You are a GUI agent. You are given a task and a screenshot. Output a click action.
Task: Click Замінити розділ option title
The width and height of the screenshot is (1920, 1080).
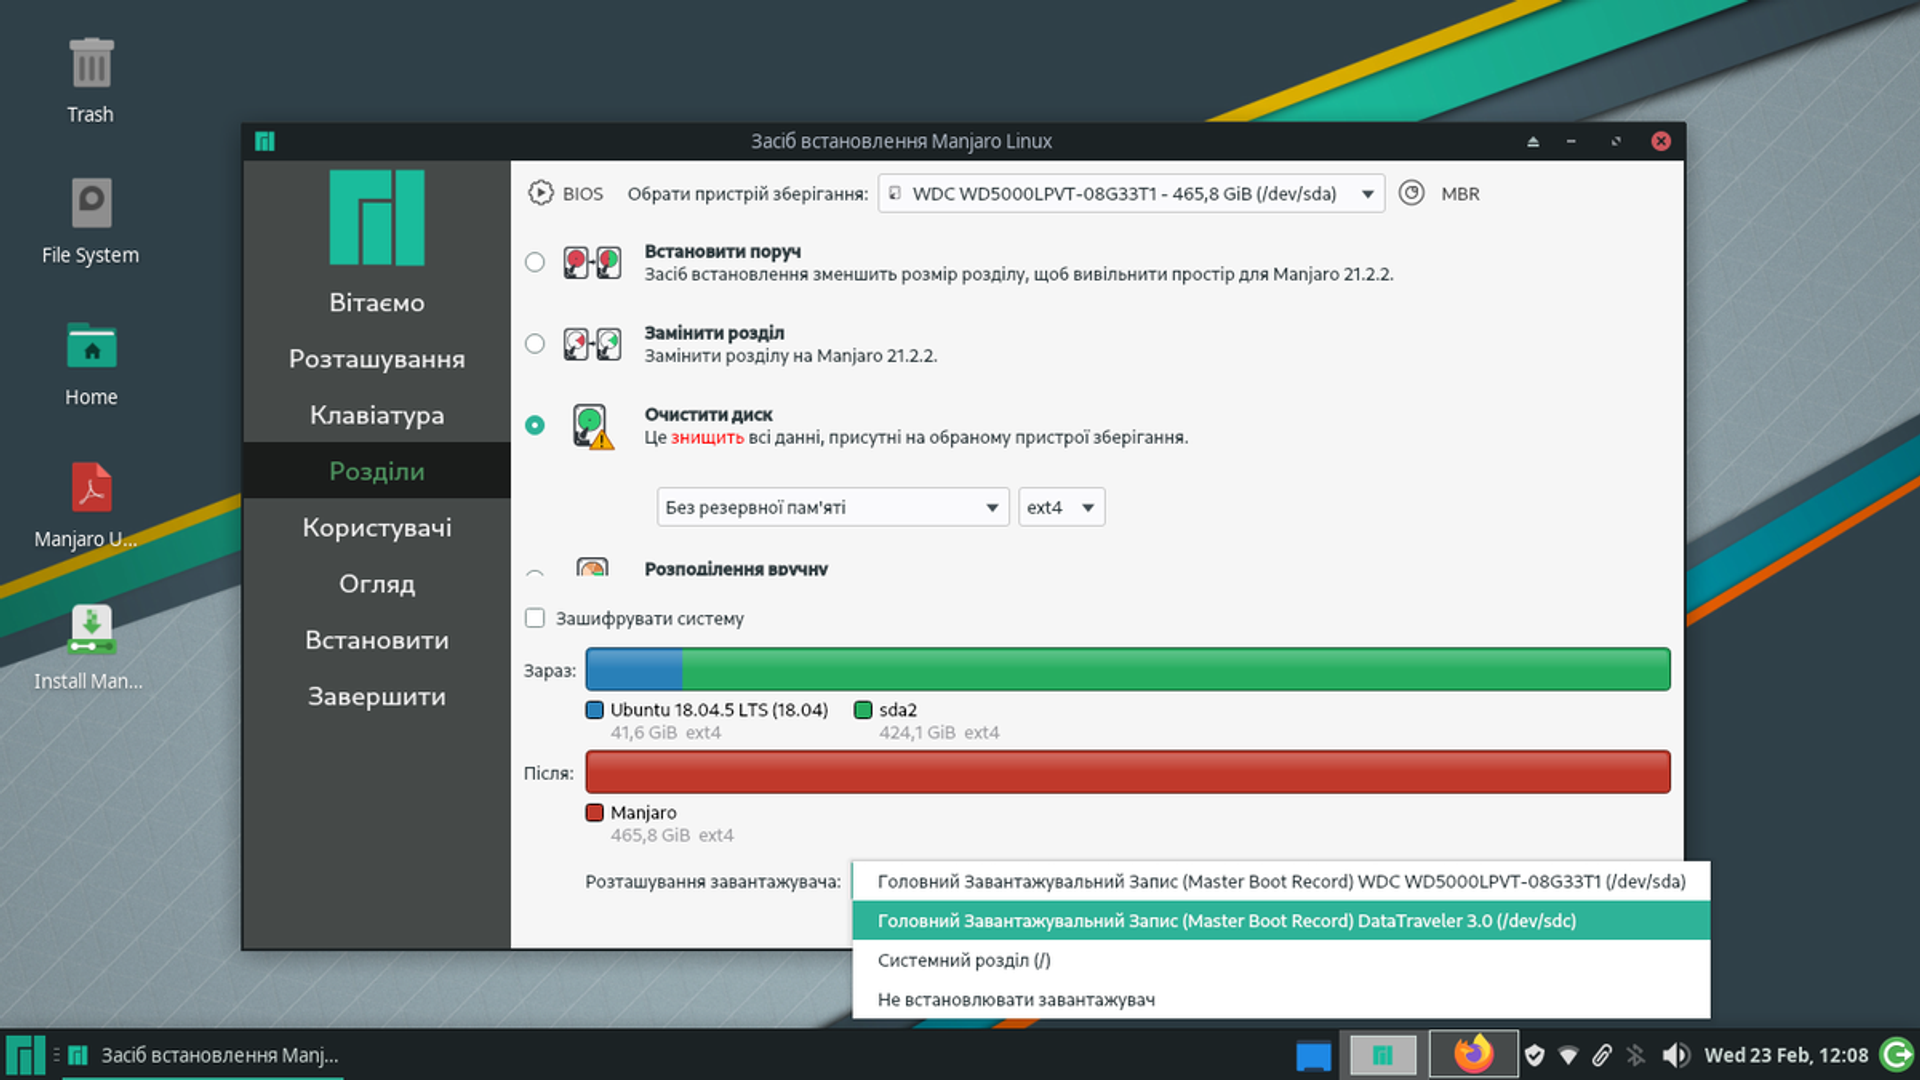pyautogui.click(x=714, y=332)
